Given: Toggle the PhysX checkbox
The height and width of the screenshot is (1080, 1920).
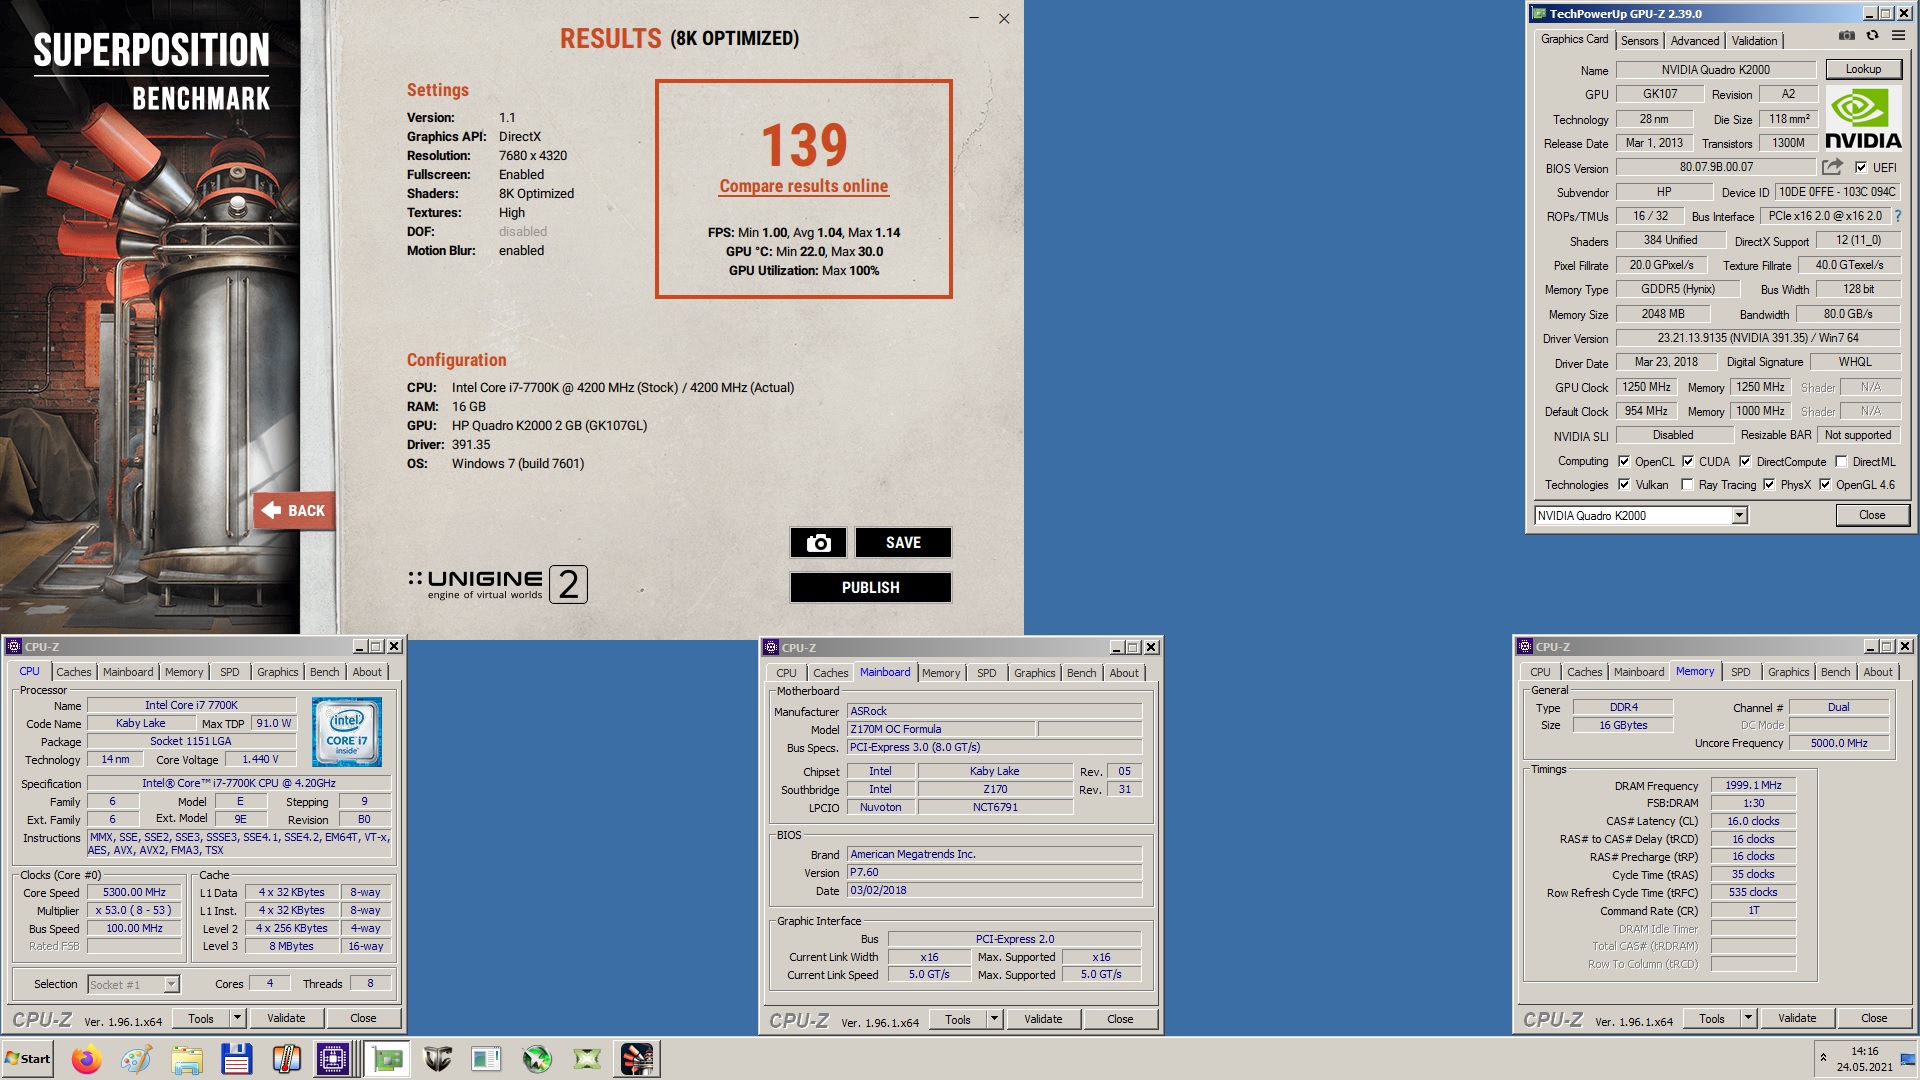Looking at the screenshot, I should (1769, 485).
